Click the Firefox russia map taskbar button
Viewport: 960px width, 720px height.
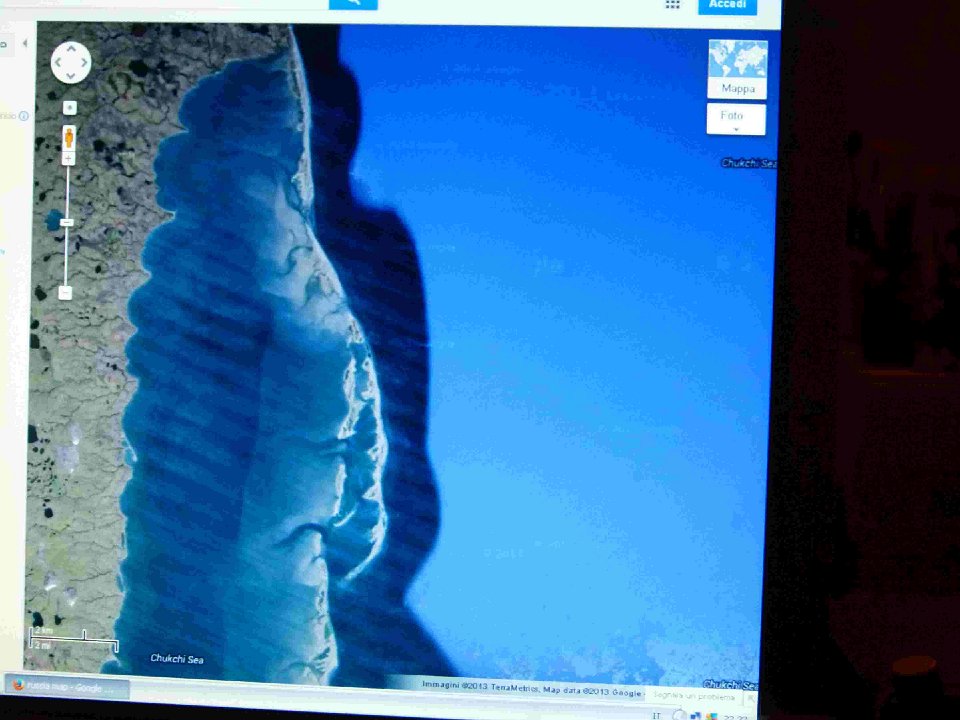67,687
